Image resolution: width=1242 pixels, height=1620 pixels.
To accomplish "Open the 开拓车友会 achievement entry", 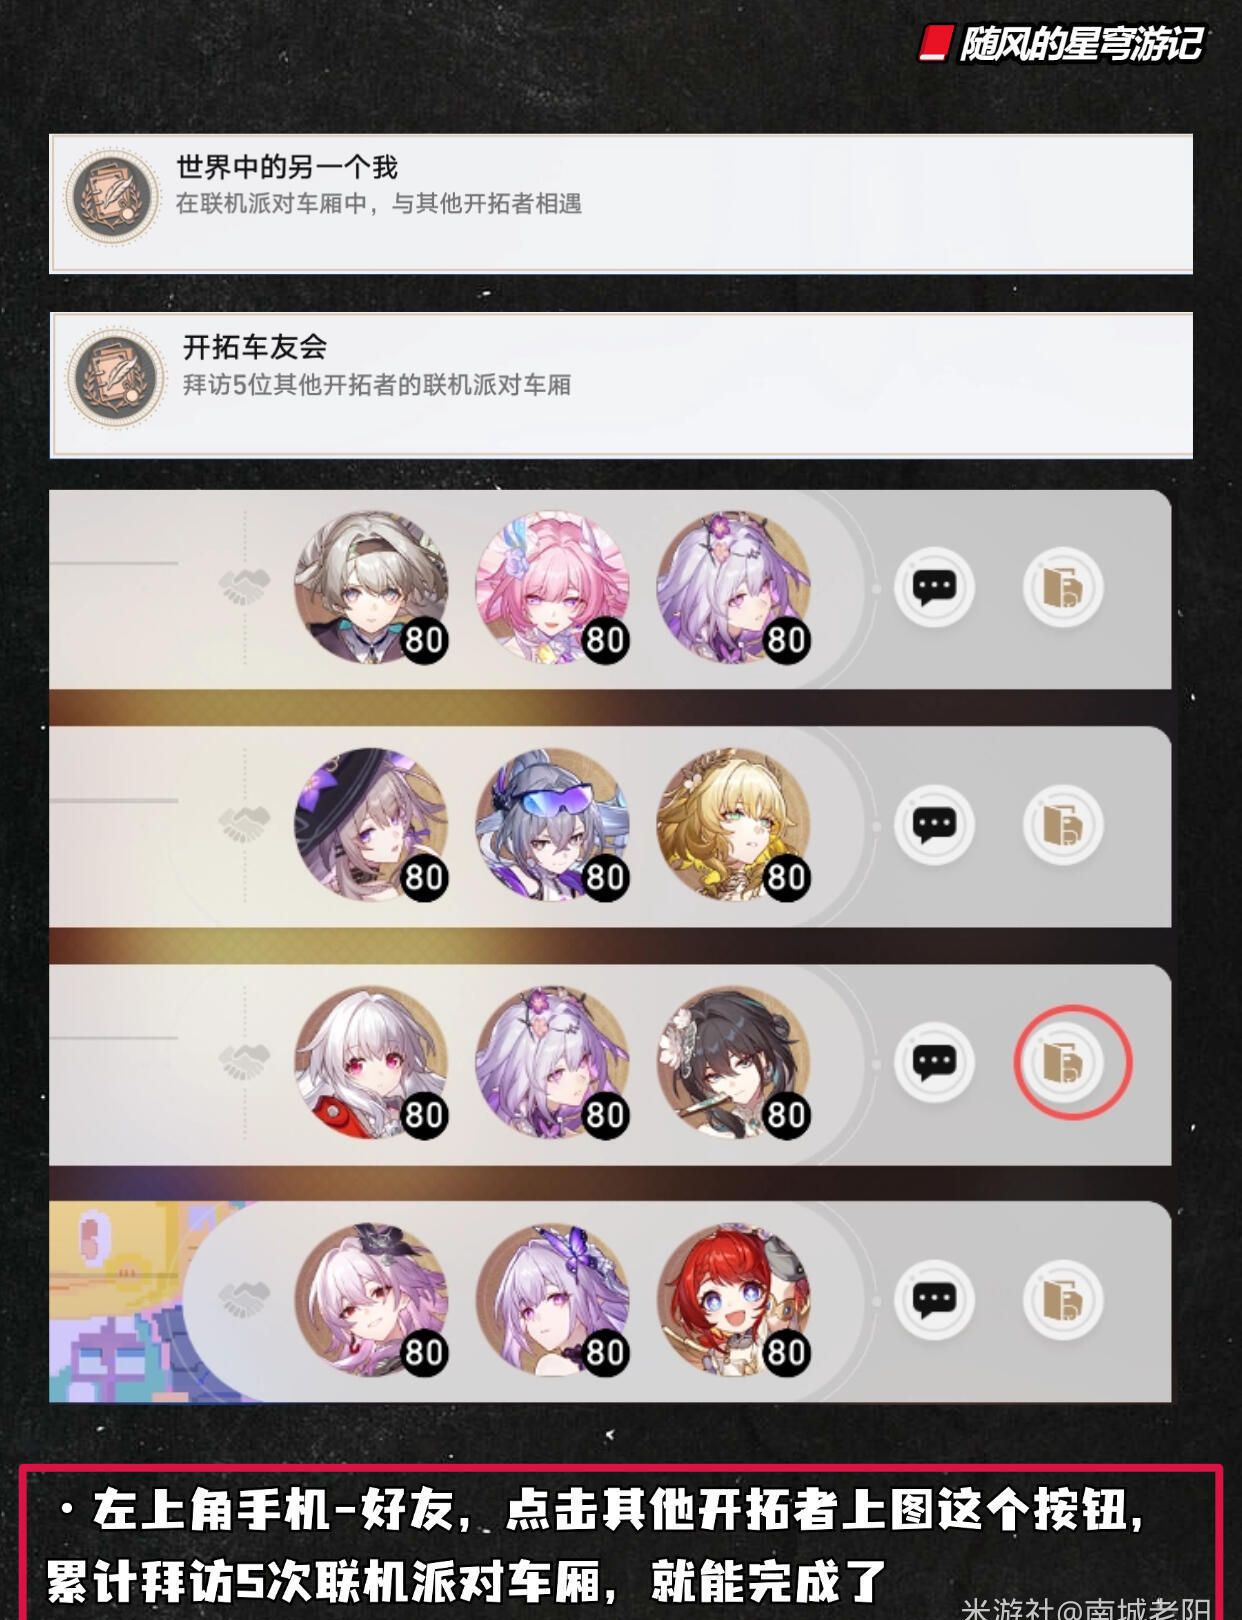I will [621, 385].
